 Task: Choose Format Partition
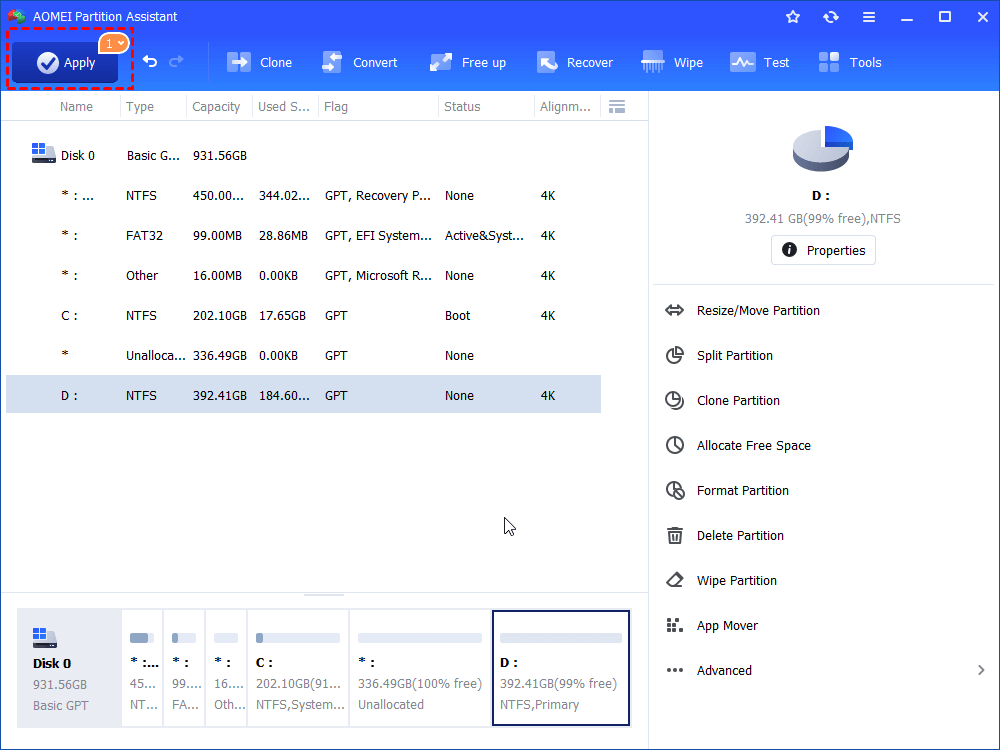742,490
